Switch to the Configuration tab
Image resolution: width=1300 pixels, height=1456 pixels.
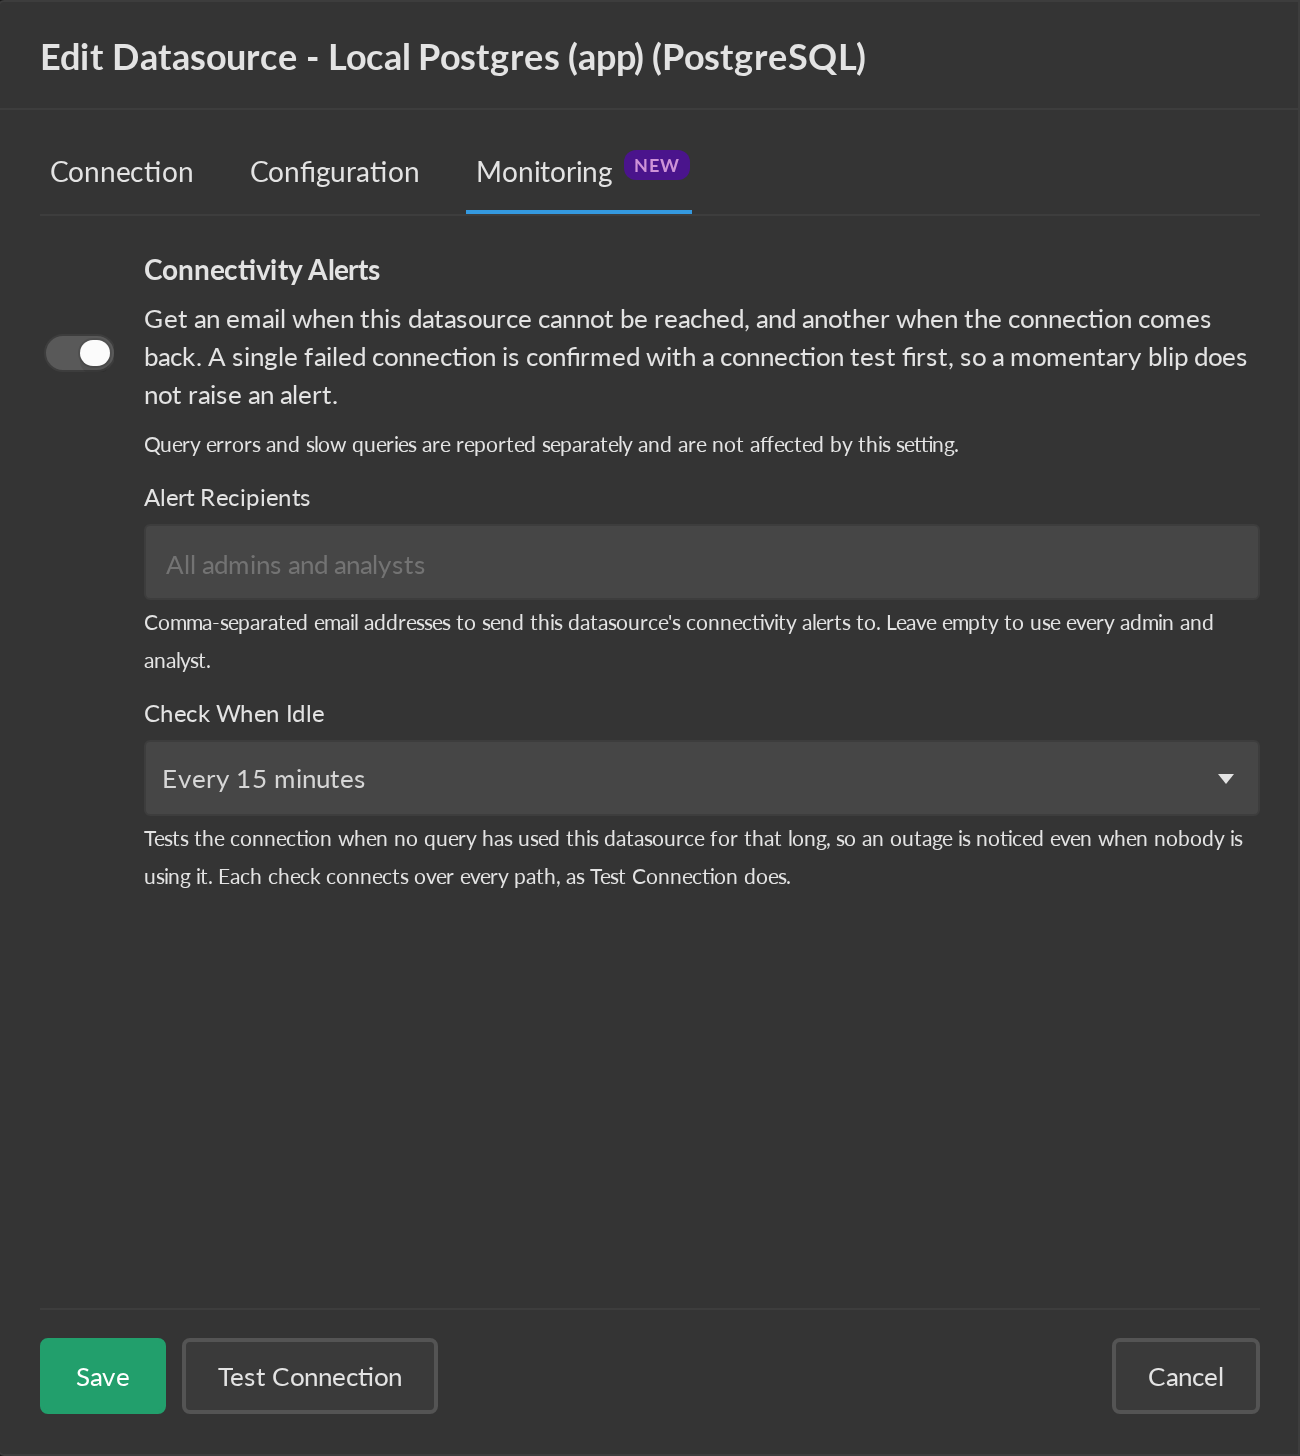(x=335, y=172)
